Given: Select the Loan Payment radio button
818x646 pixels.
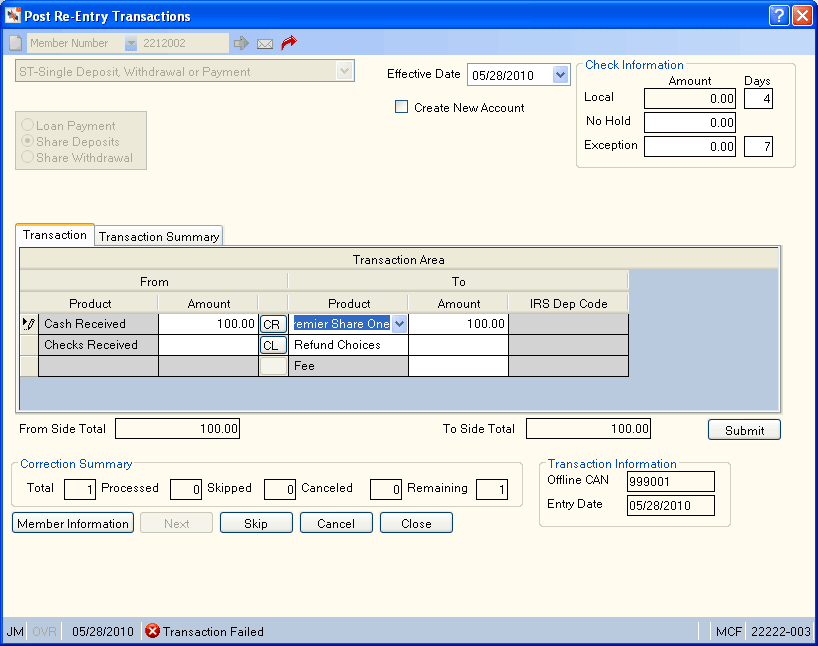Looking at the screenshot, I should tap(28, 125).
